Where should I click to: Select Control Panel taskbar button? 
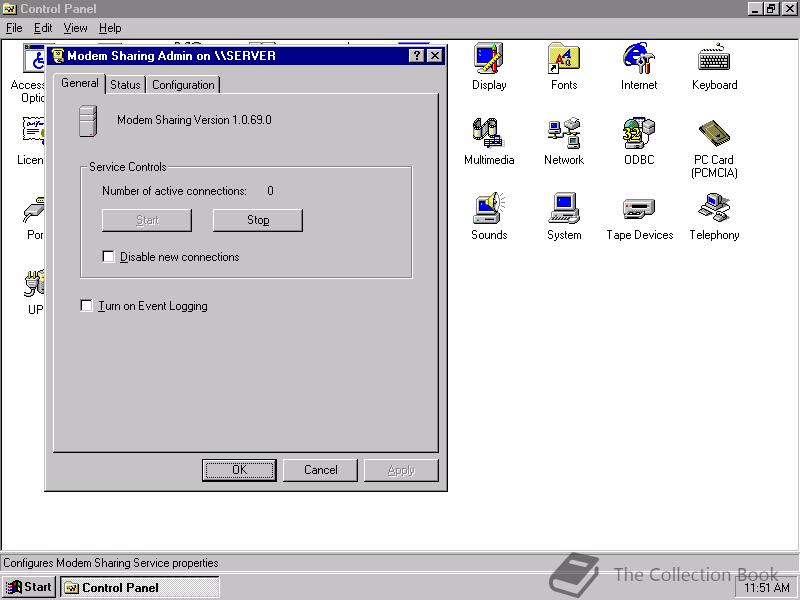pos(140,587)
